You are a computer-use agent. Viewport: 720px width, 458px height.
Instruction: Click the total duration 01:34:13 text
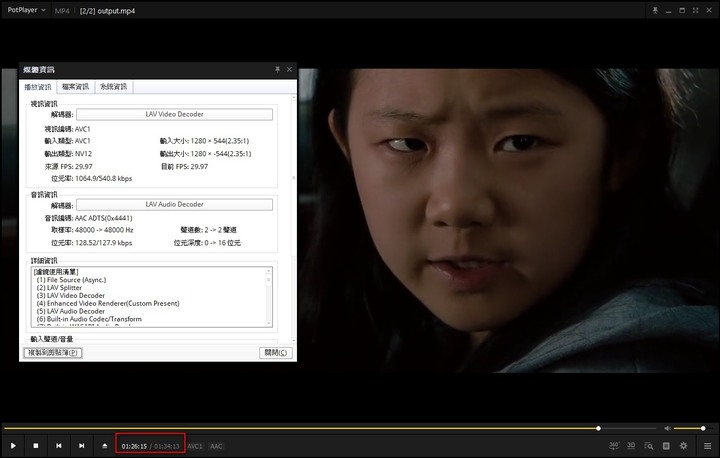(167, 446)
